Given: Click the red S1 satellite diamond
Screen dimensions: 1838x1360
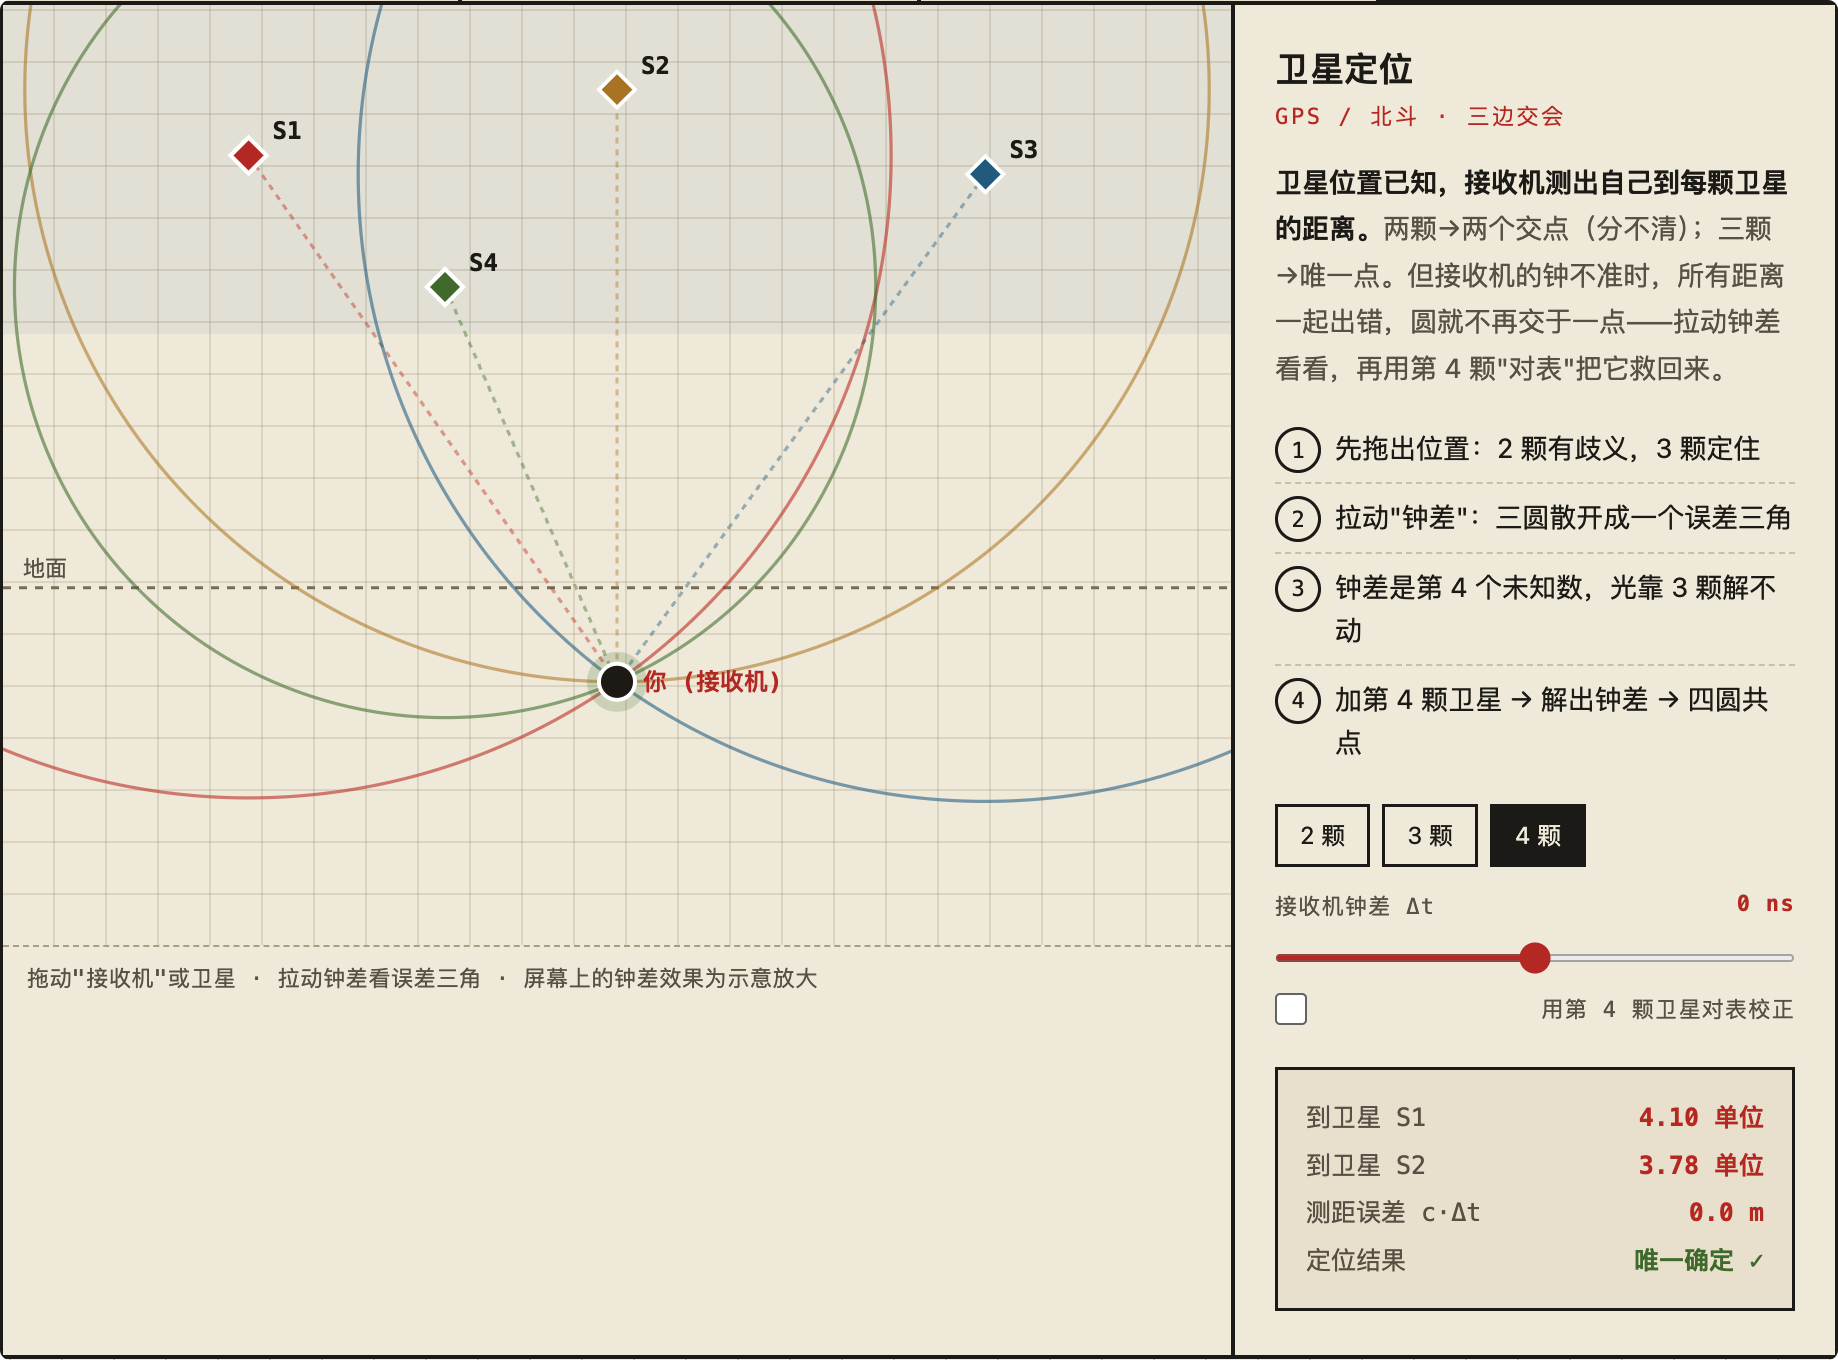Looking at the screenshot, I should 248,155.
